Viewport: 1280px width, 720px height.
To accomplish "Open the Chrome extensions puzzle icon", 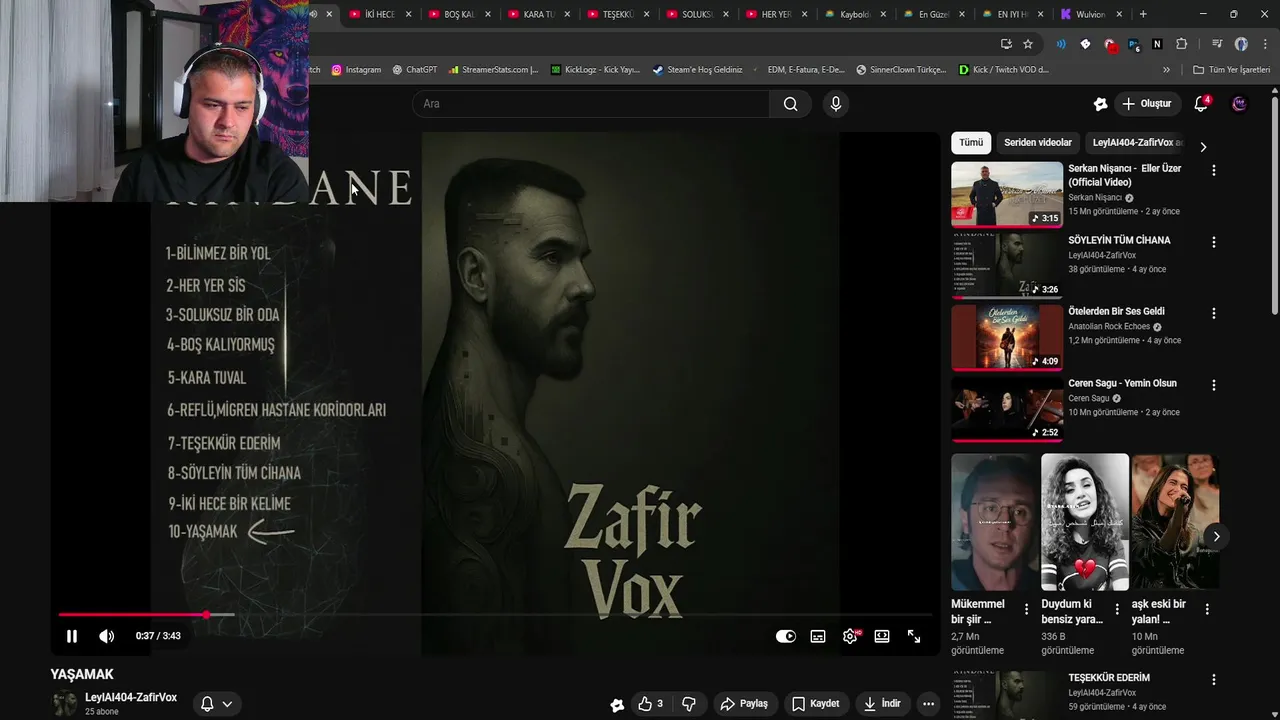I will 1182,44.
